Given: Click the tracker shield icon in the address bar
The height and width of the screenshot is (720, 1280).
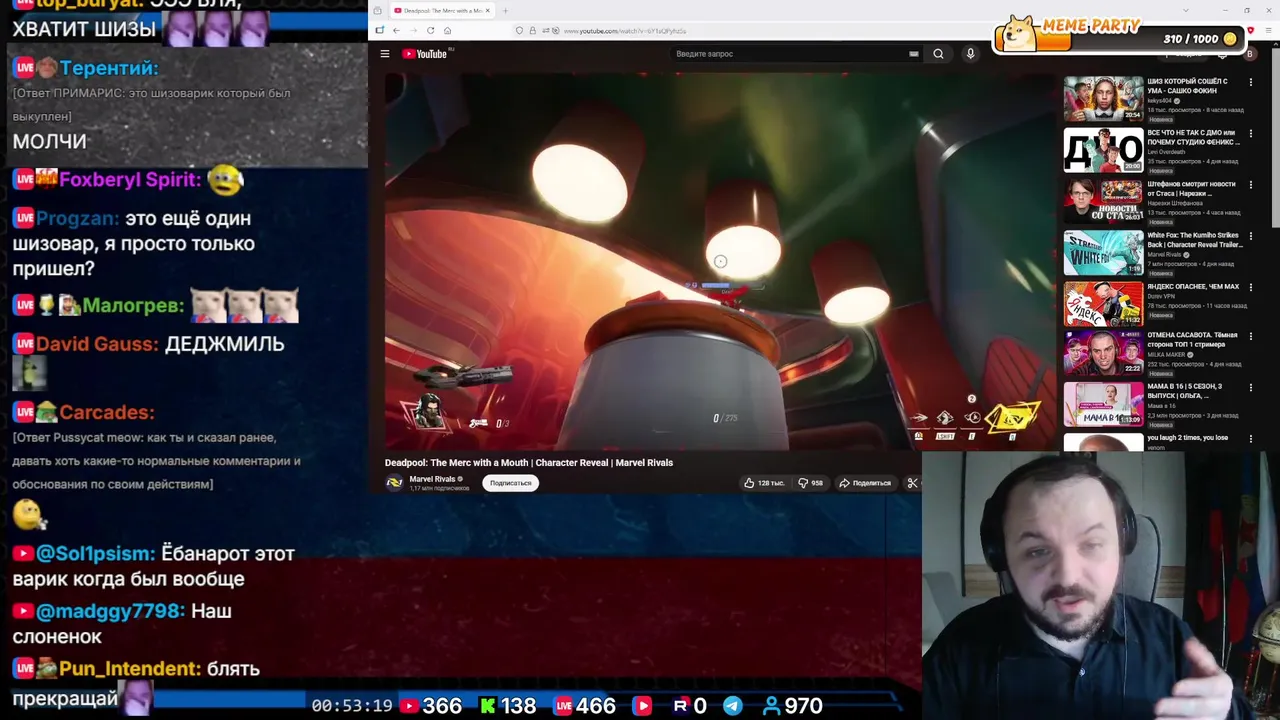Looking at the screenshot, I should click(x=519, y=31).
